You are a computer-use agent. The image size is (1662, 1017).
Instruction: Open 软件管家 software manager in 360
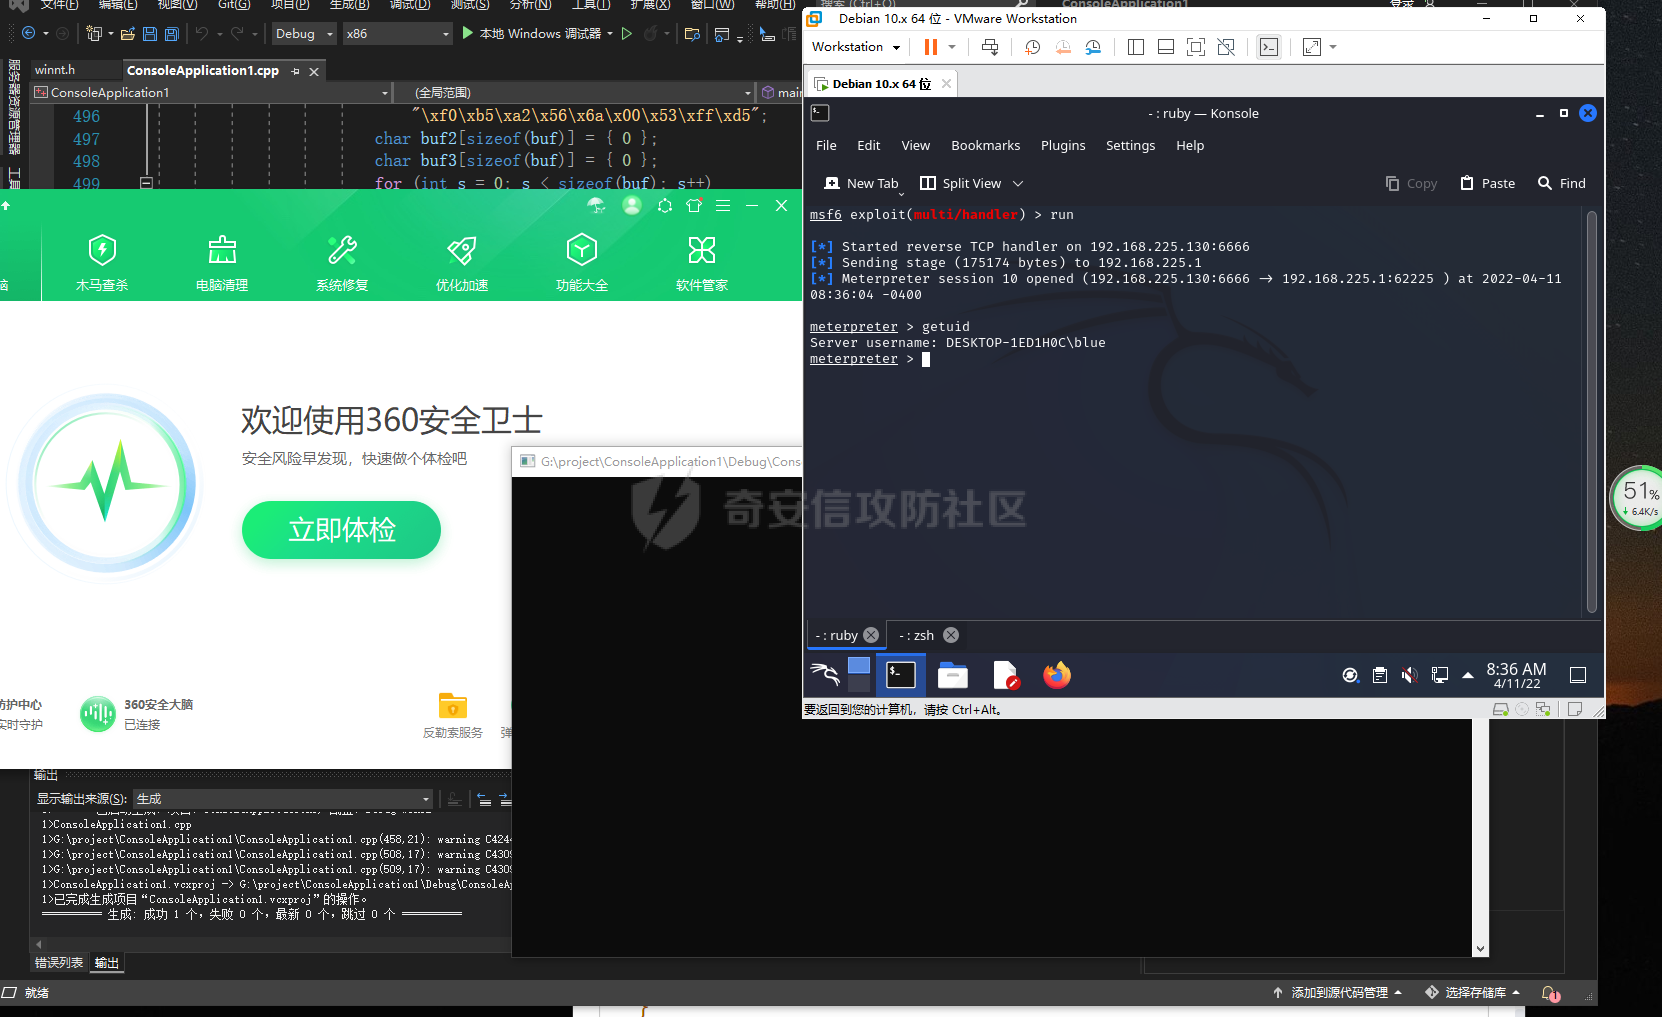pos(702,262)
